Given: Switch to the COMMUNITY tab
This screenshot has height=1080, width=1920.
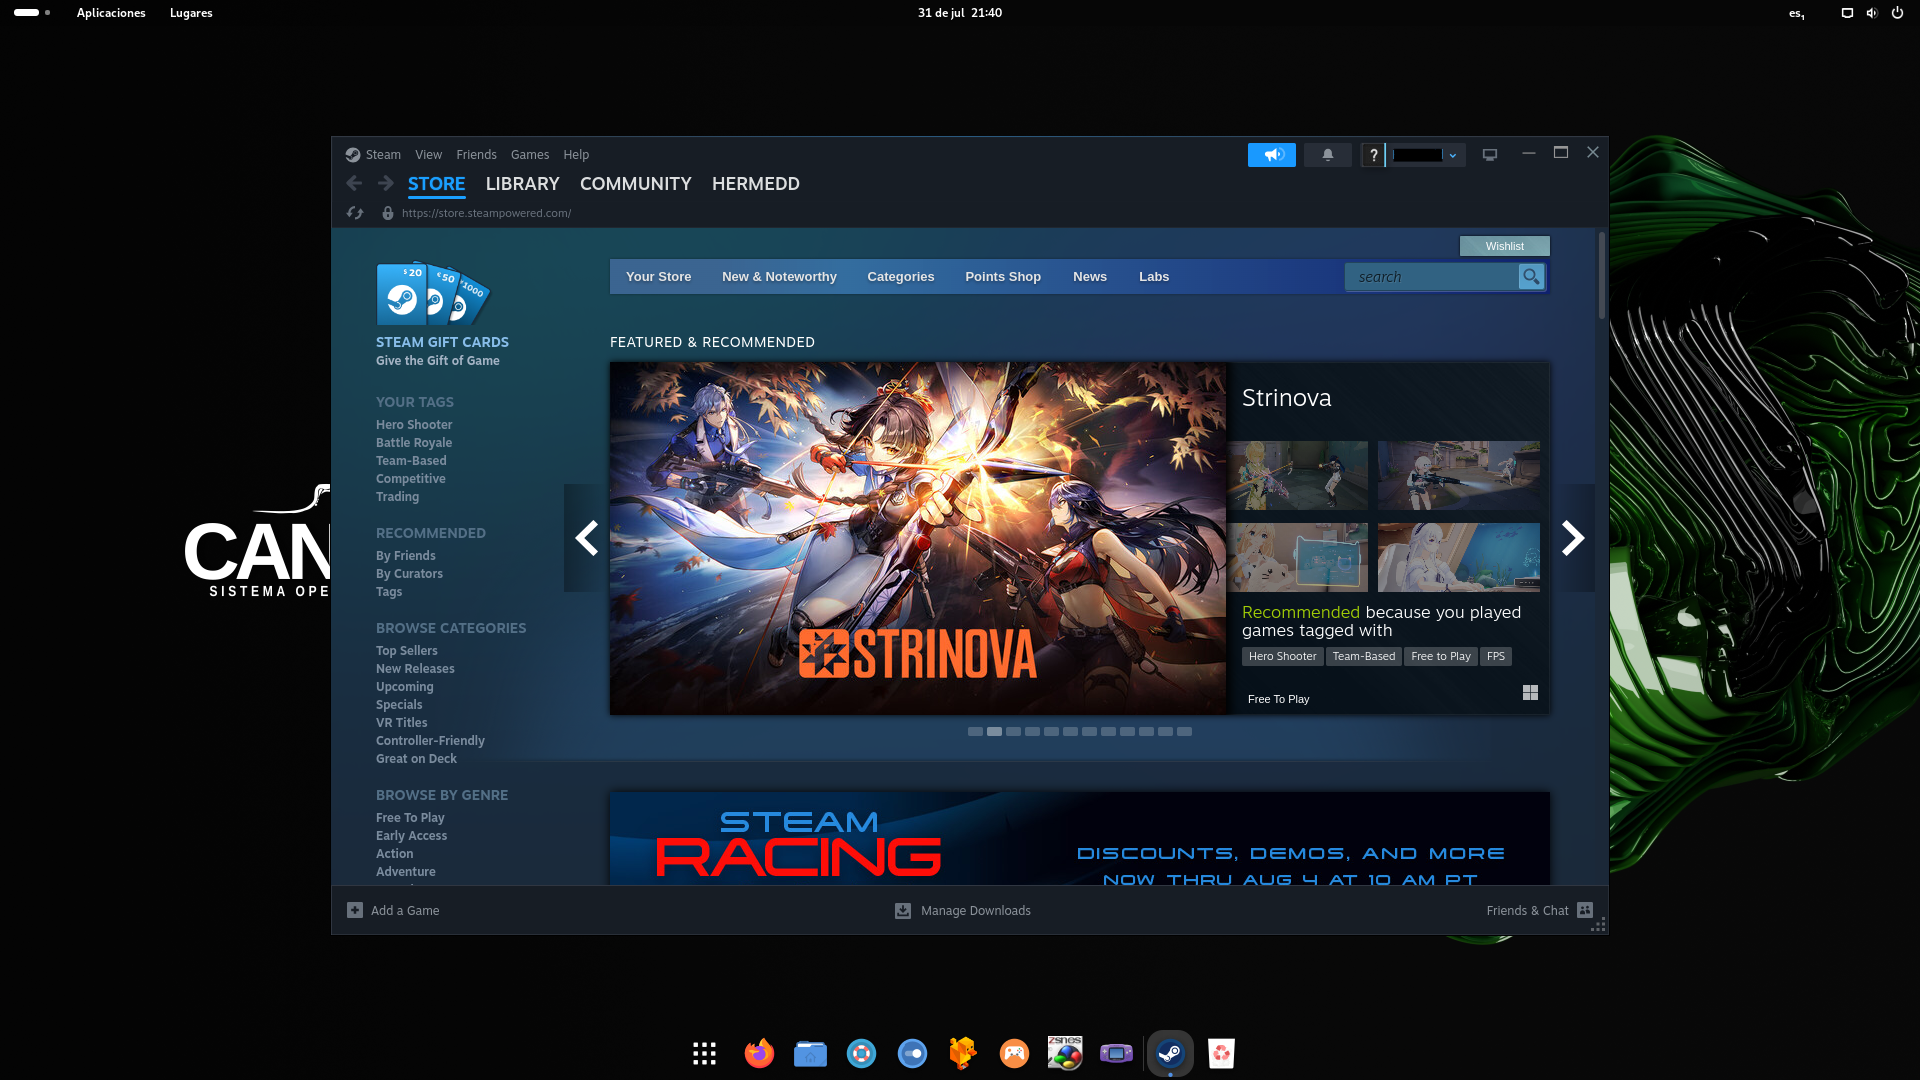Looking at the screenshot, I should (x=636, y=184).
